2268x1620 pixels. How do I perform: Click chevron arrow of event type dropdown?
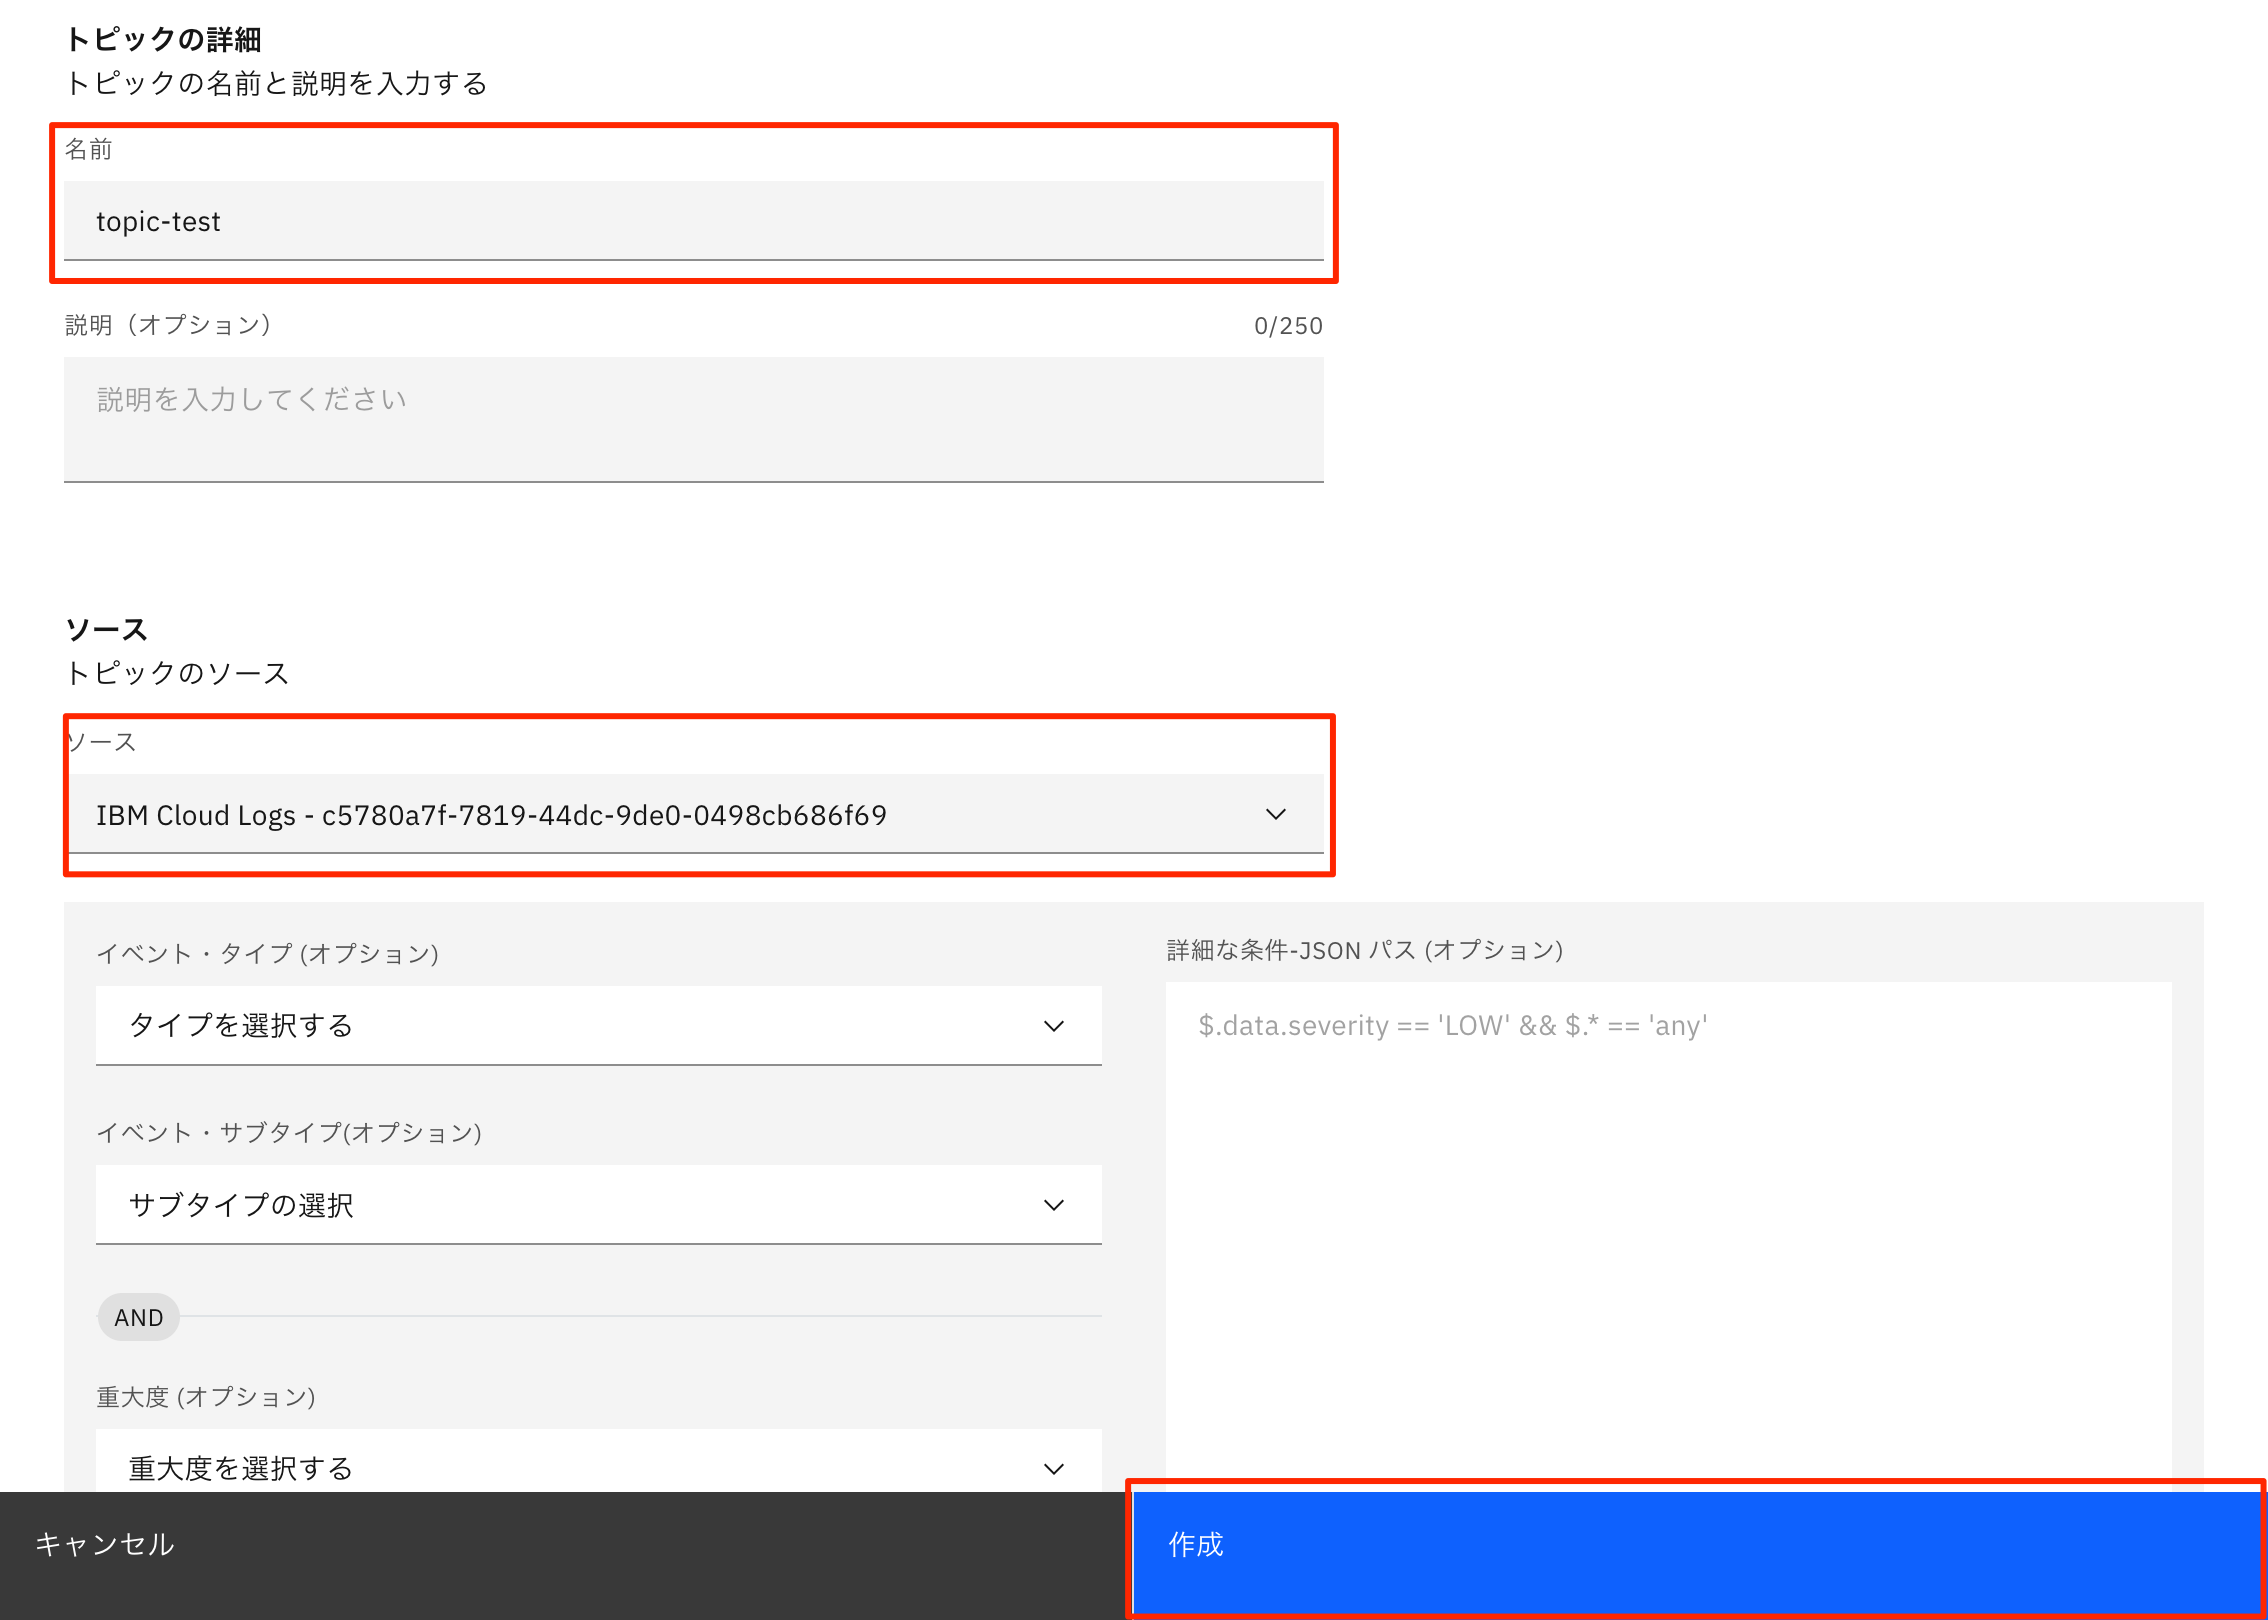pos(1053,1026)
